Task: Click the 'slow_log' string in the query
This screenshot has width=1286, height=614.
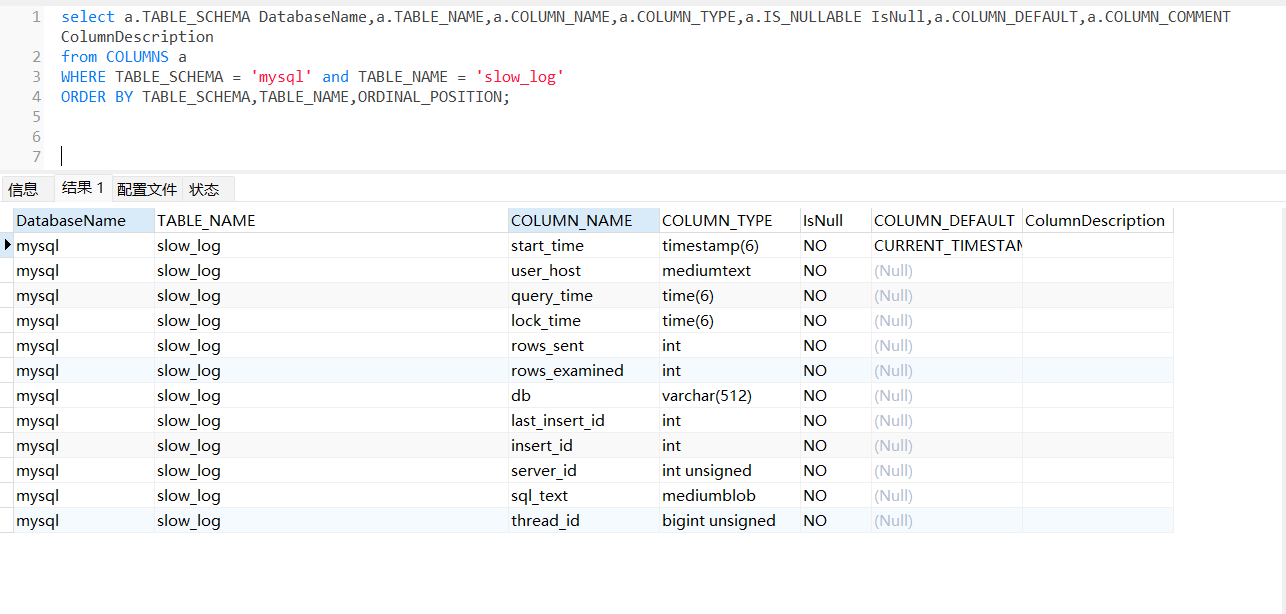Action: tap(520, 76)
